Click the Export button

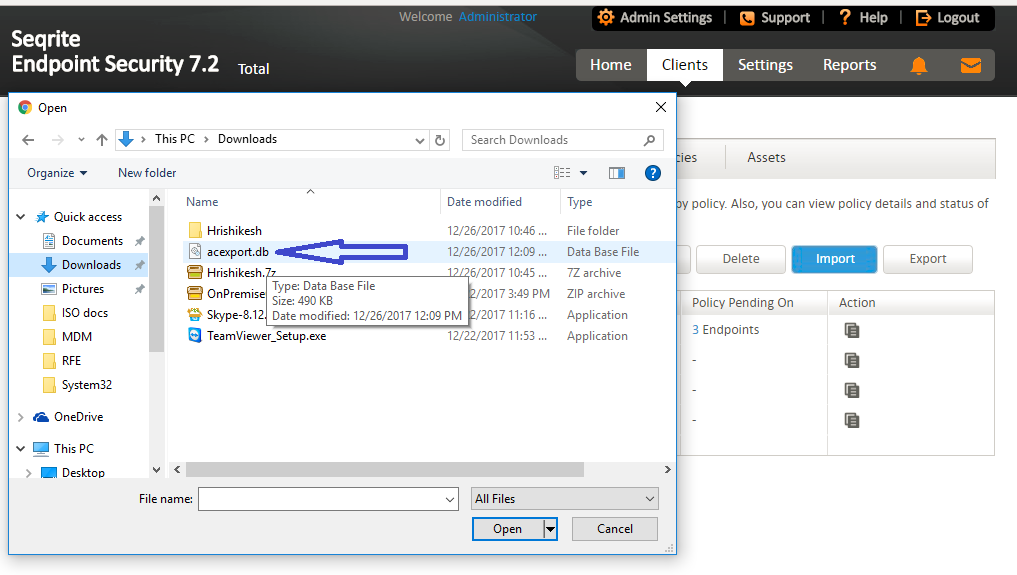pos(927,259)
